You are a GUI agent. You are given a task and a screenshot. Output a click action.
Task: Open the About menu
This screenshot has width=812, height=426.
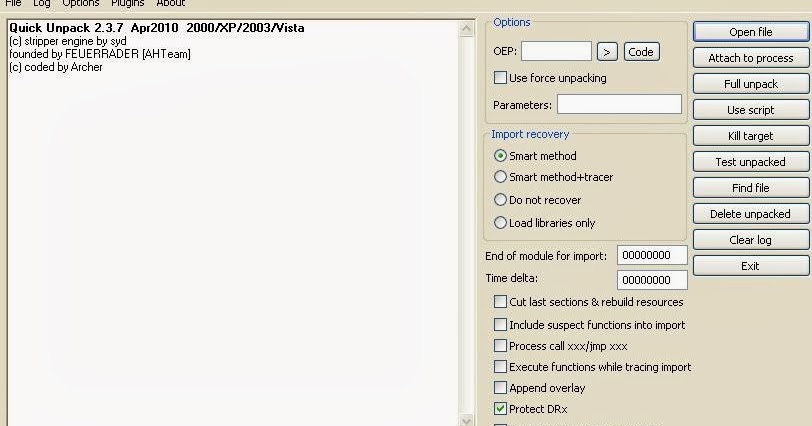pos(170,3)
